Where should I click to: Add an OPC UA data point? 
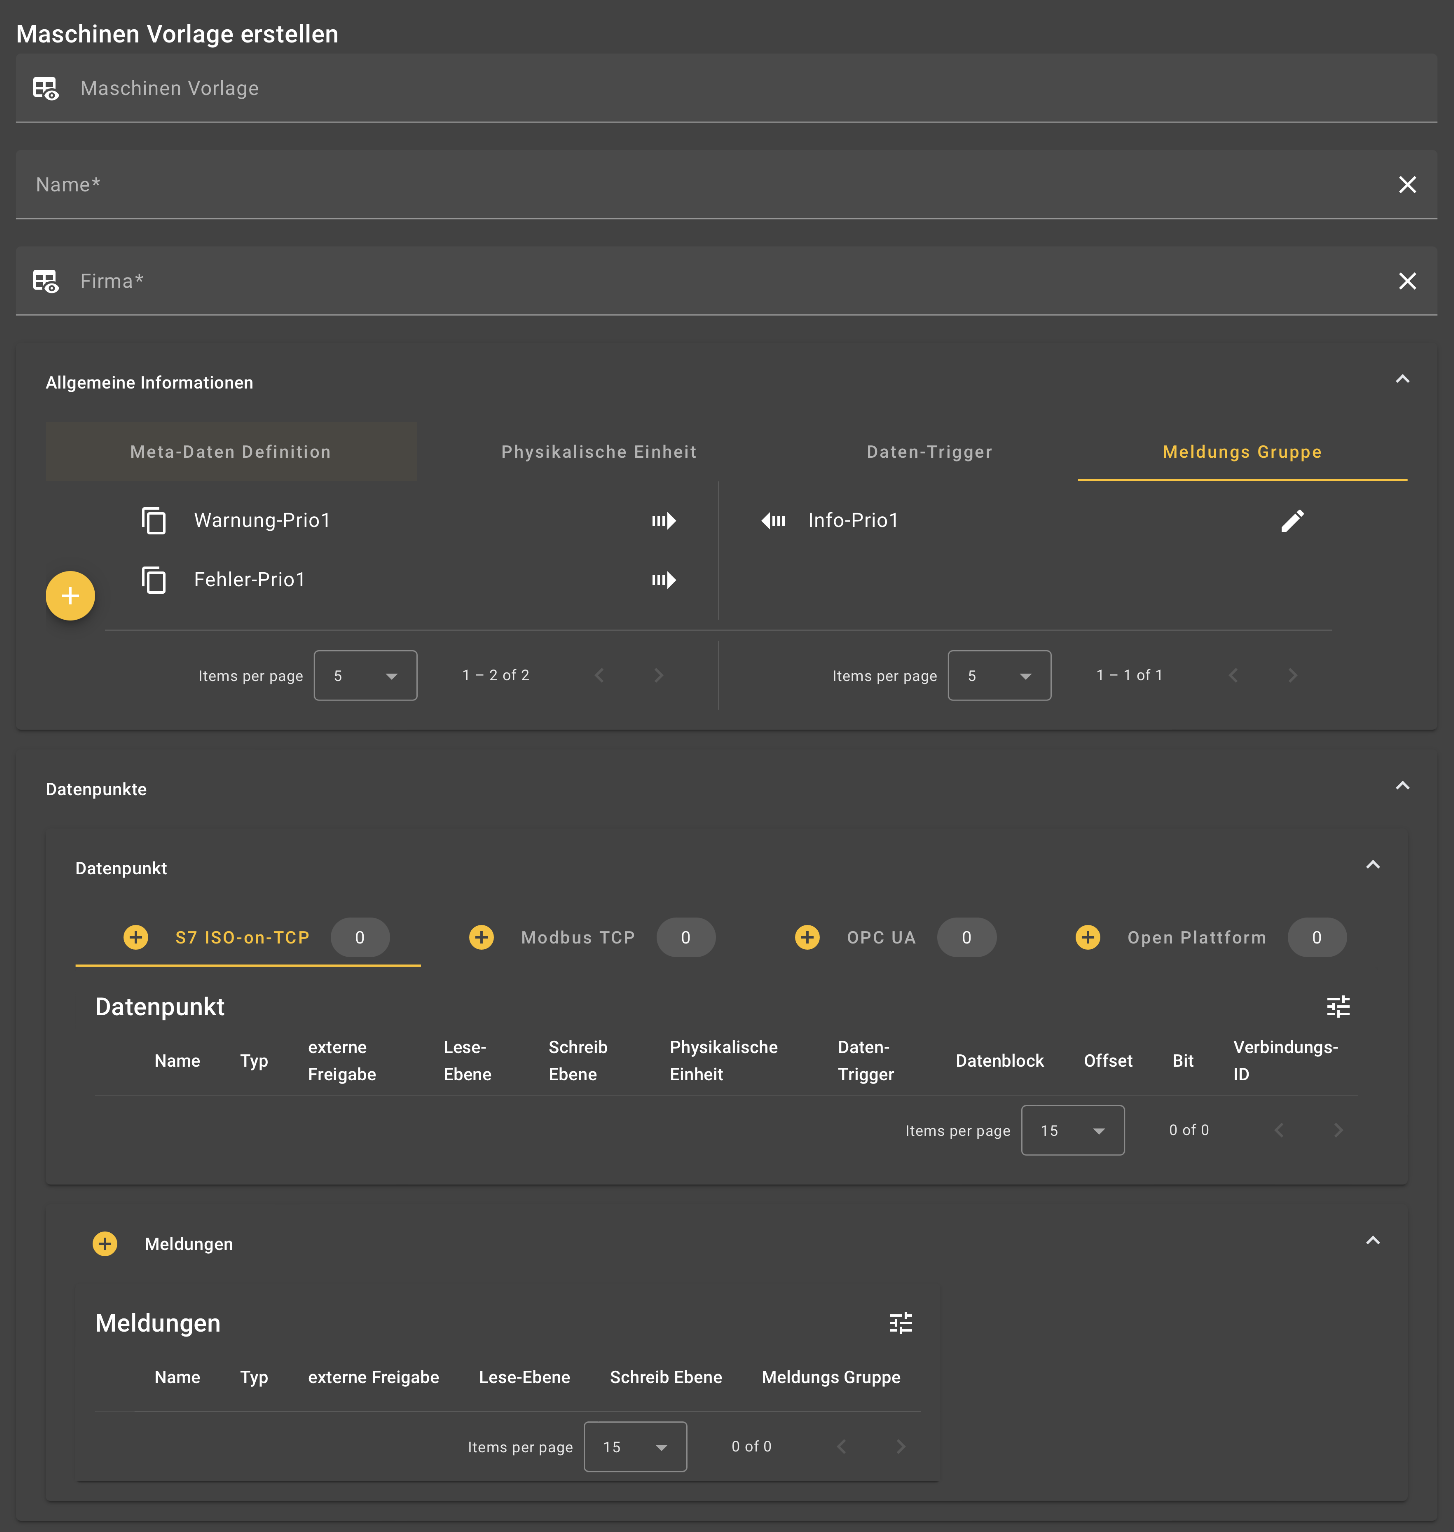(x=807, y=937)
